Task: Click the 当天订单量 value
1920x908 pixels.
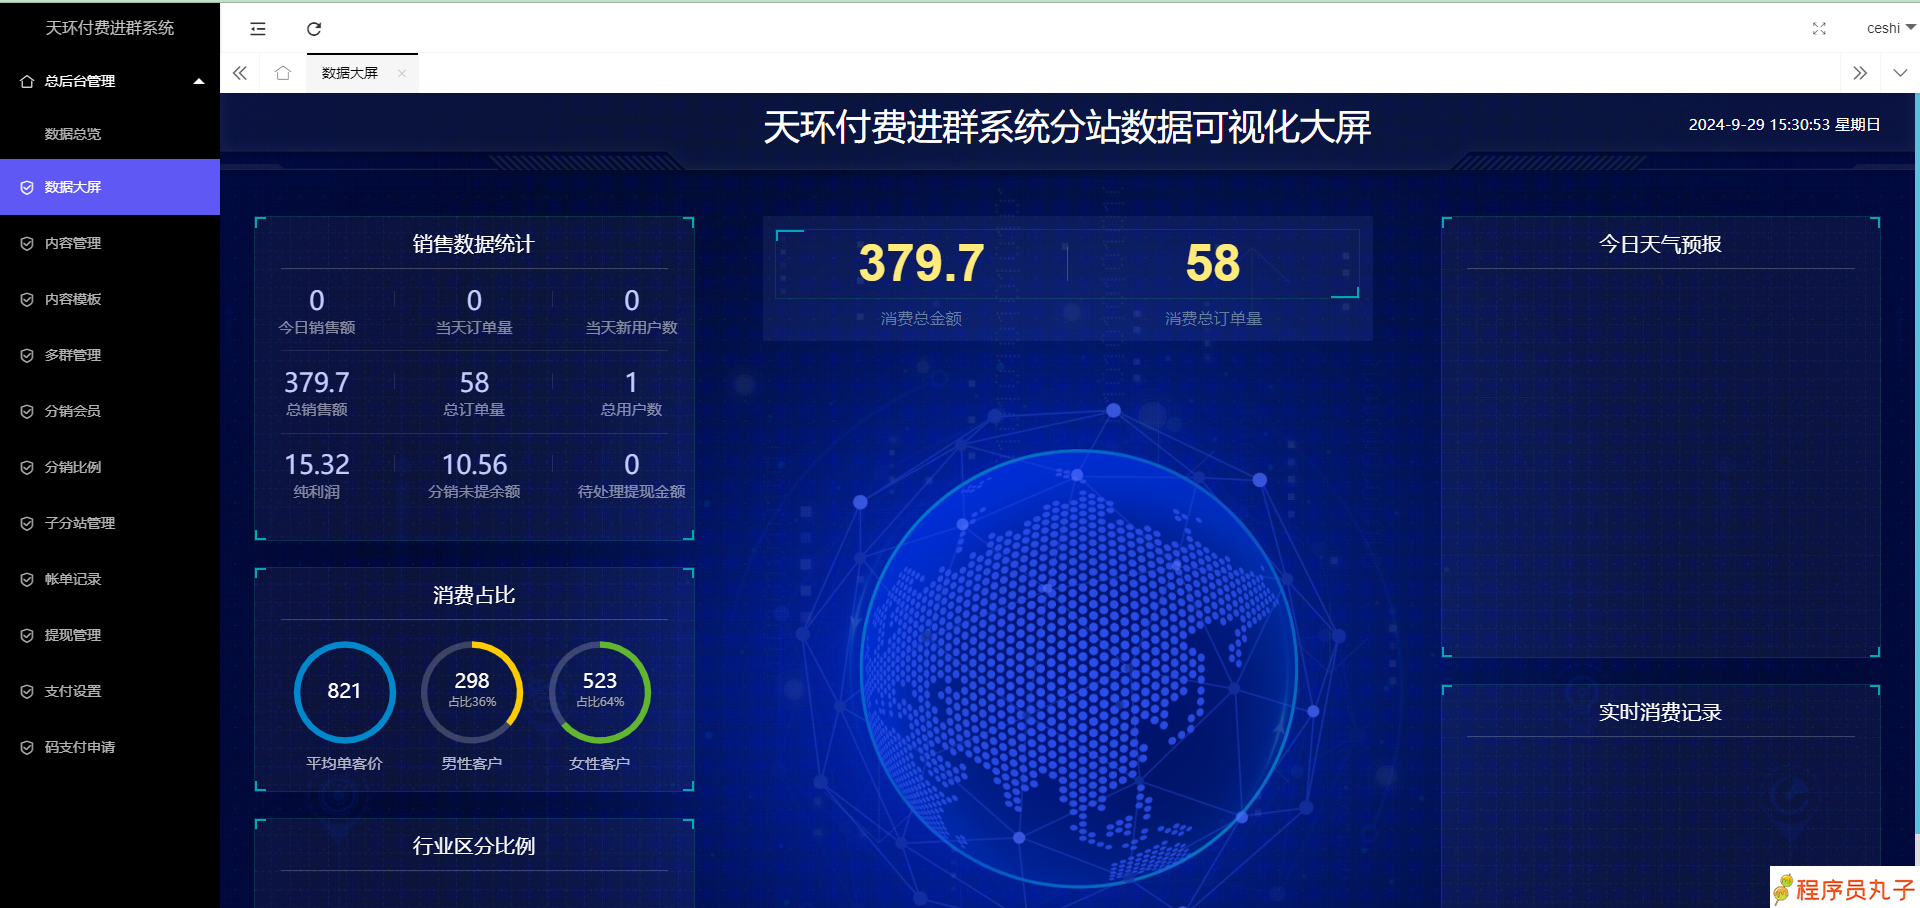Action: pyautogui.click(x=474, y=300)
